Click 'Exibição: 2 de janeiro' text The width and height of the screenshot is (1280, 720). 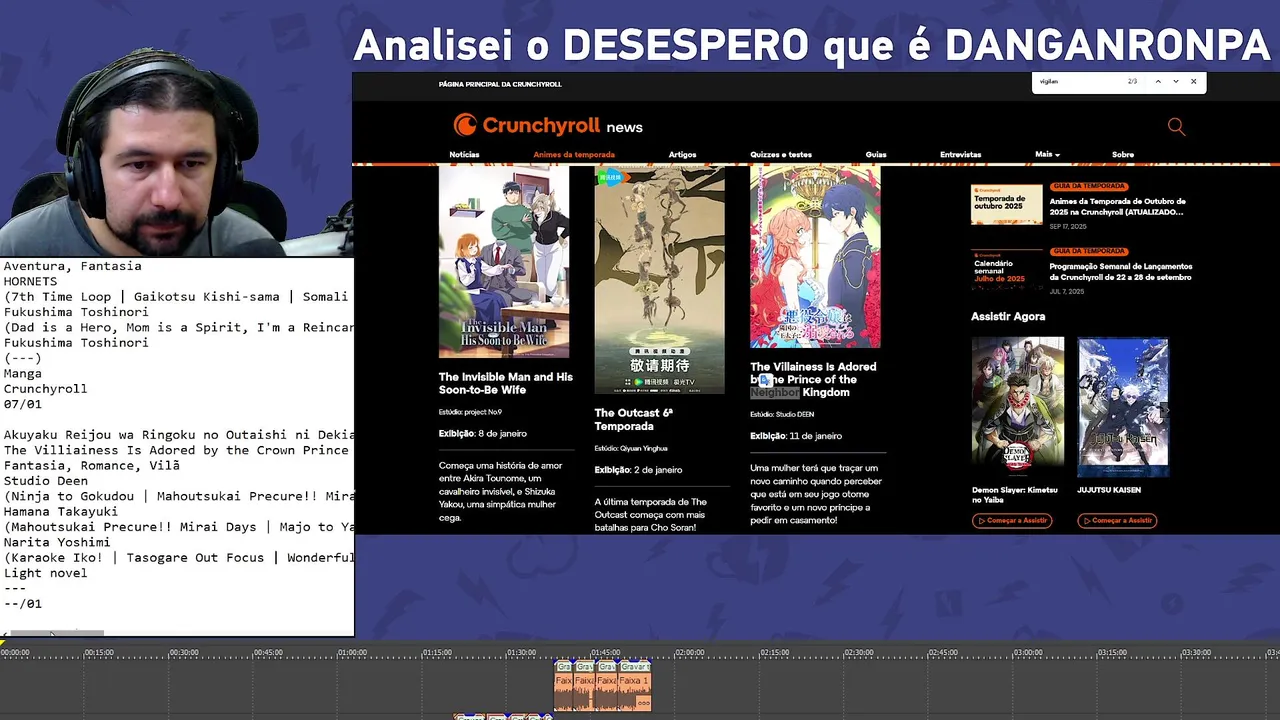pos(638,469)
